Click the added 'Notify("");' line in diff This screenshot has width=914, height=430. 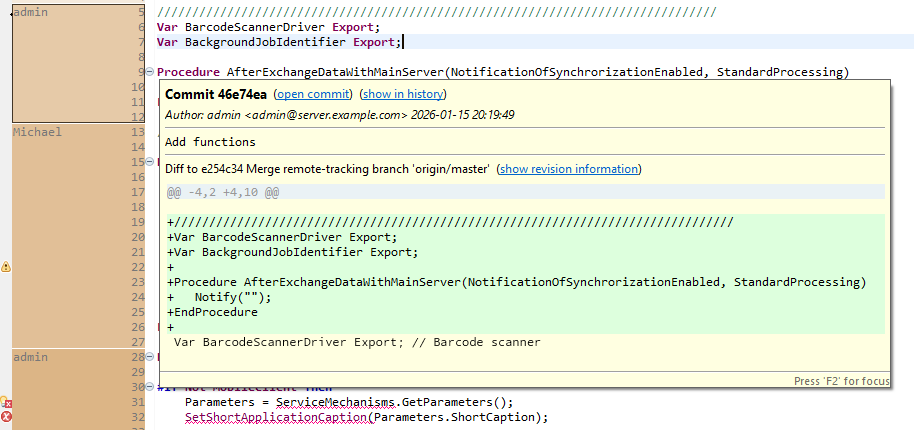click(232, 297)
